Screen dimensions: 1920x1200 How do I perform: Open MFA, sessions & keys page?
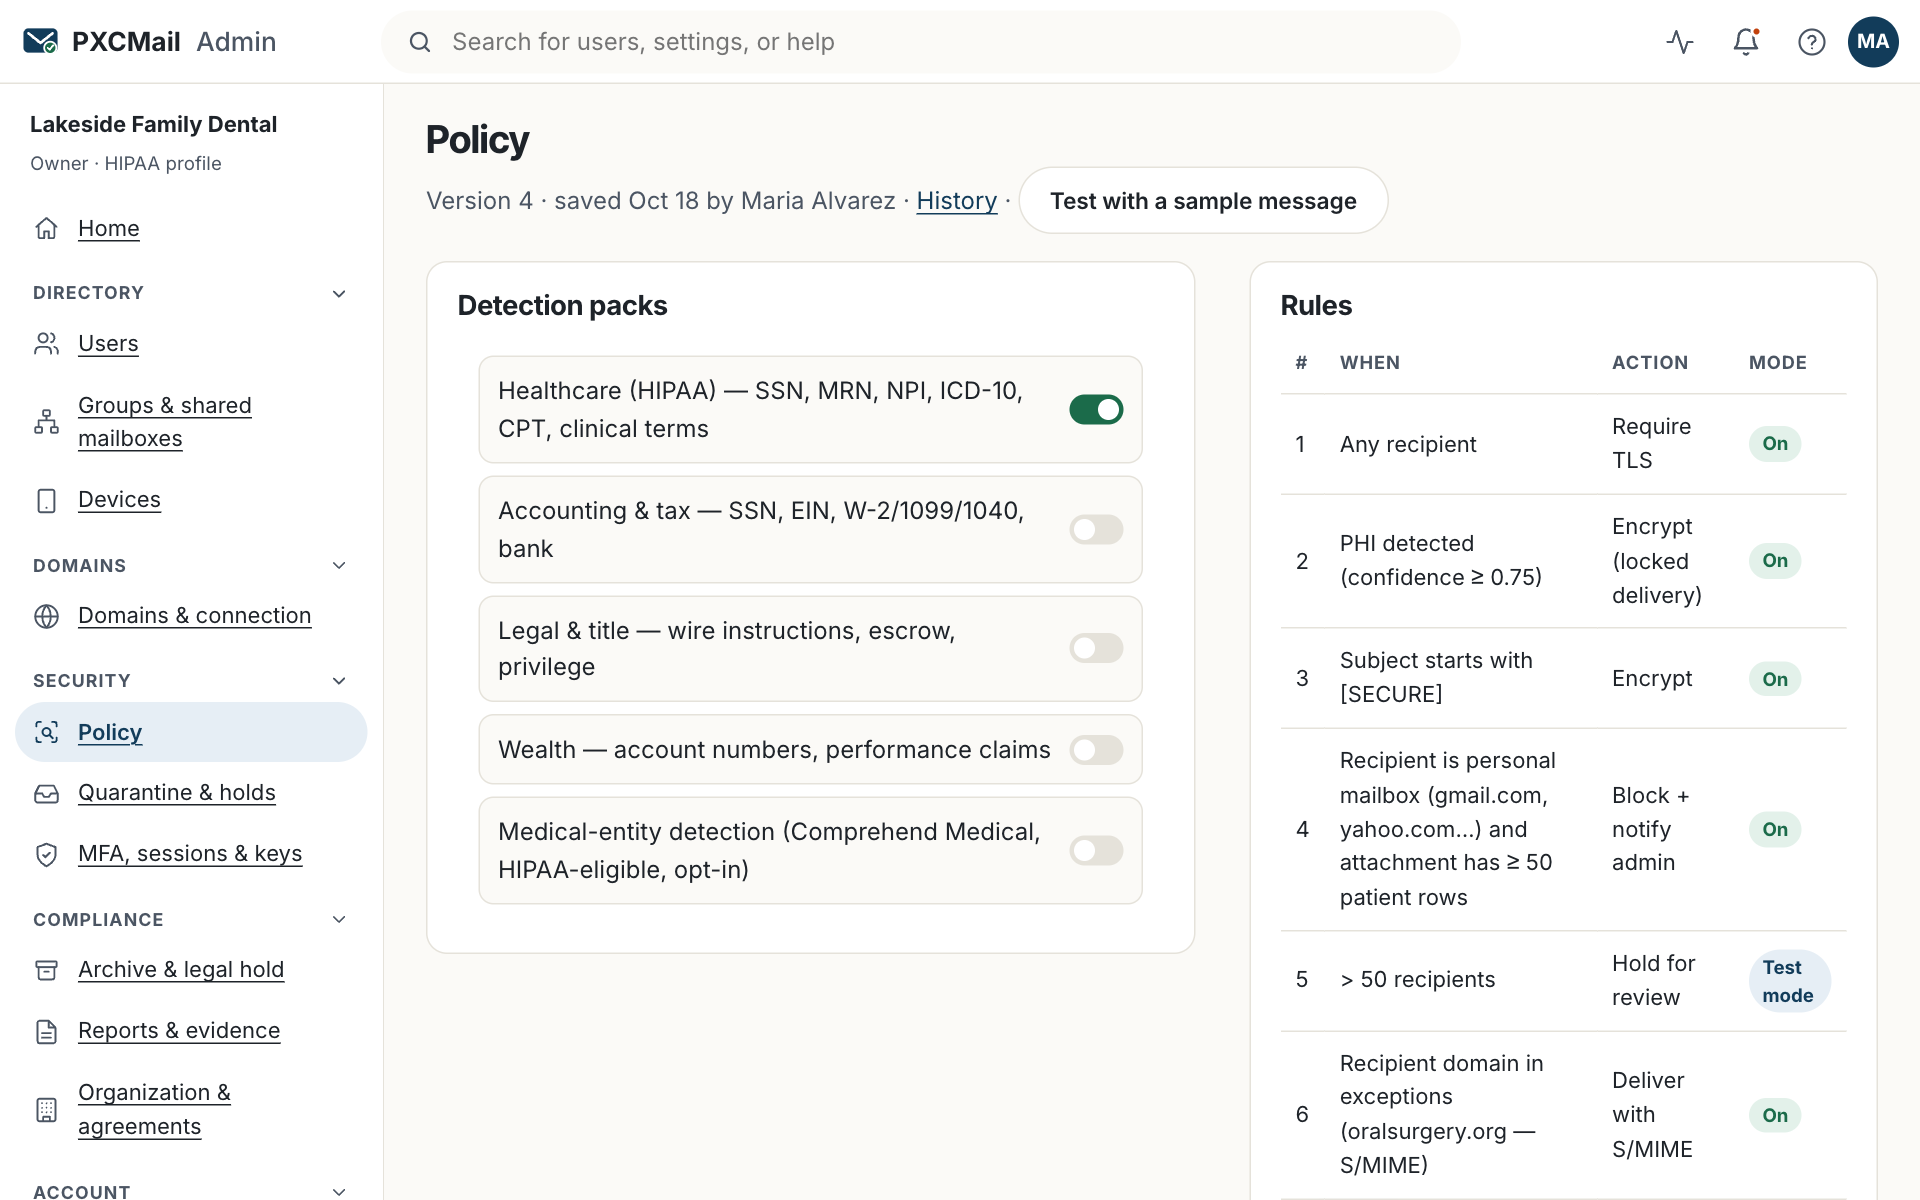point(190,854)
